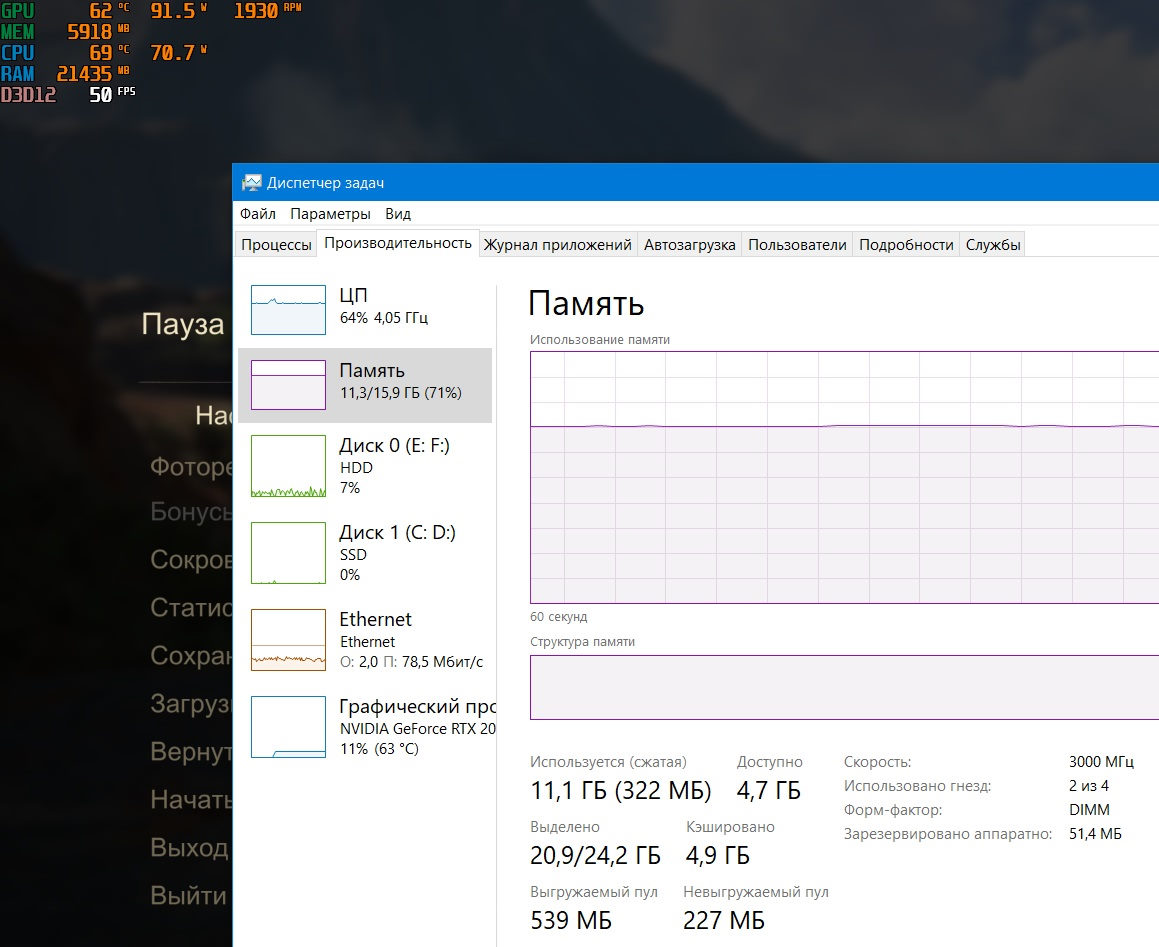1159x947 pixels.
Task: Select the Ethernet graph thumbnail
Action: coord(288,640)
